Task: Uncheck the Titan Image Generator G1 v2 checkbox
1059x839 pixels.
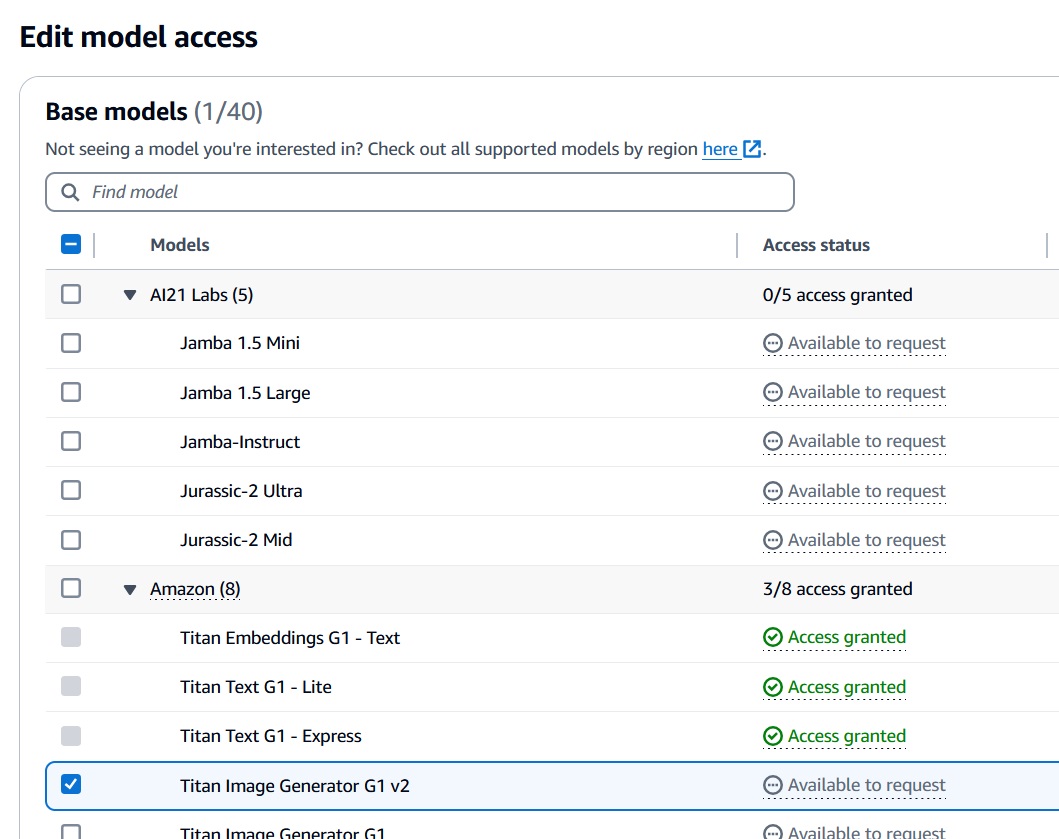Action: (70, 785)
